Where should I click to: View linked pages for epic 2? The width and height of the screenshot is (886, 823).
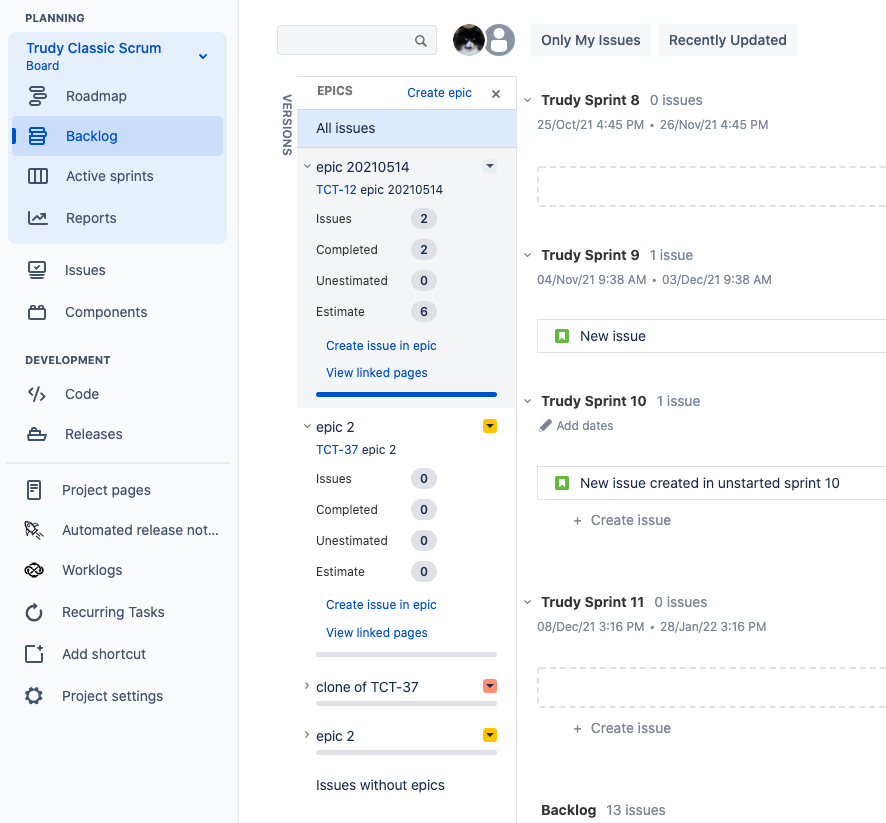[x=376, y=633]
